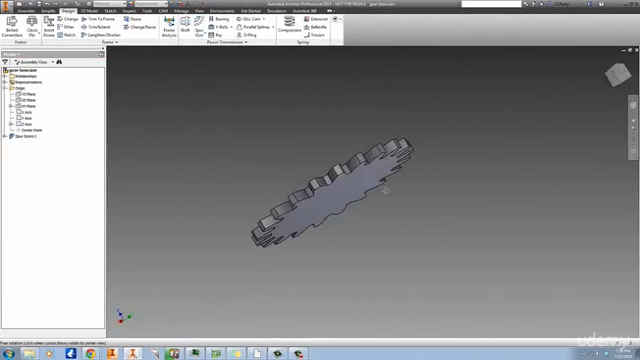Select the top-level assembly node in browser
The image size is (640, 360).
click(x=20, y=70)
